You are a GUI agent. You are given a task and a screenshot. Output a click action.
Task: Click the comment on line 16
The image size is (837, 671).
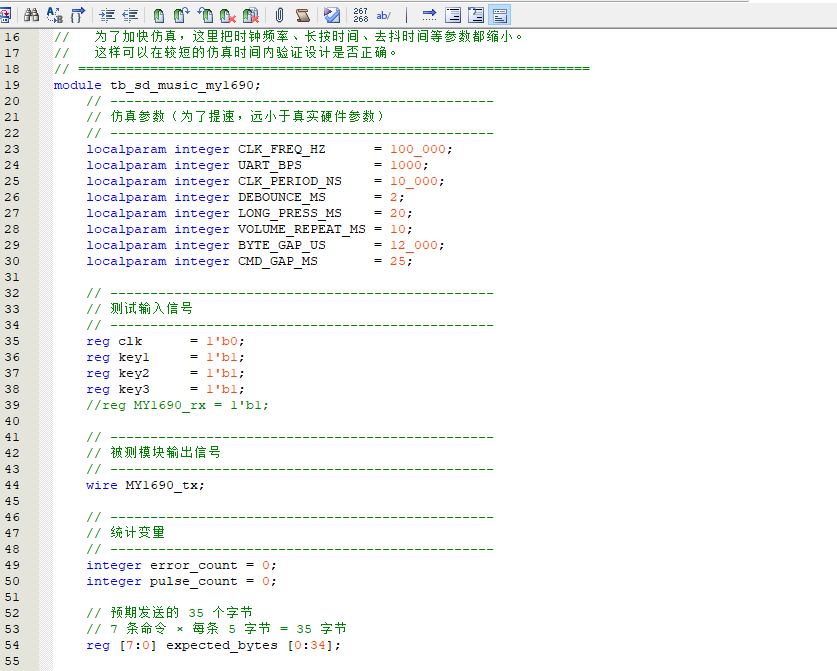[x=288, y=36]
